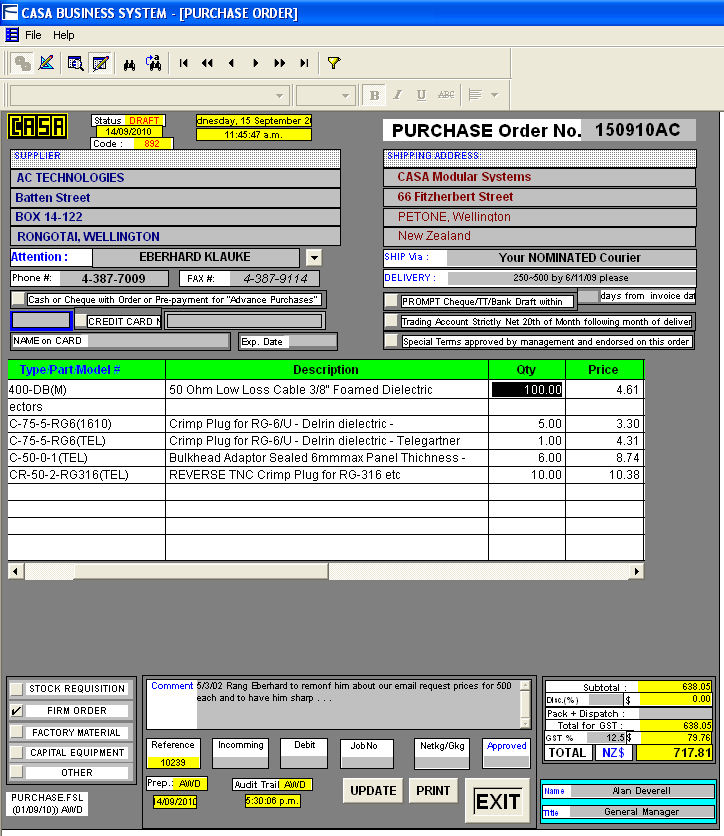This screenshot has height=836, width=724.
Task: Go to the previous record
Action: pos(231,63)
